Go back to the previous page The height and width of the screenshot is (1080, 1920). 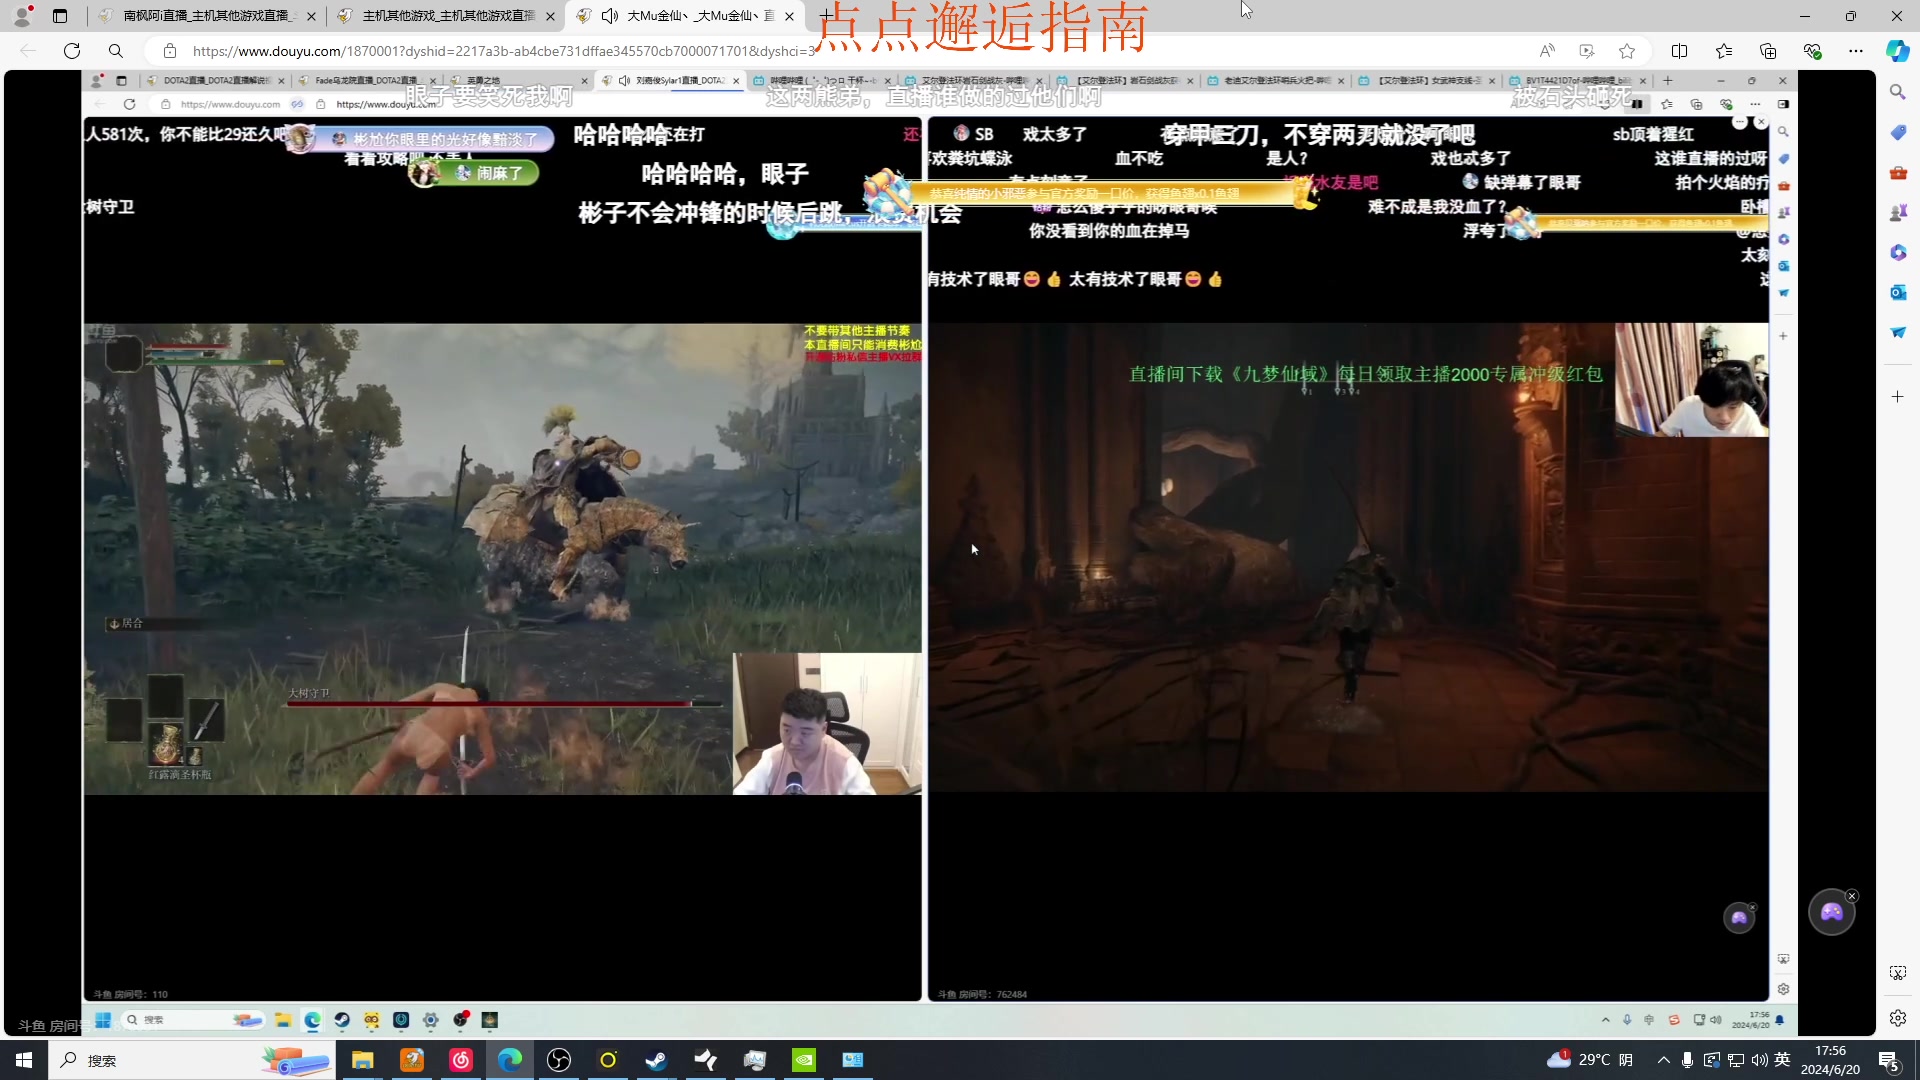click(28, 51)
